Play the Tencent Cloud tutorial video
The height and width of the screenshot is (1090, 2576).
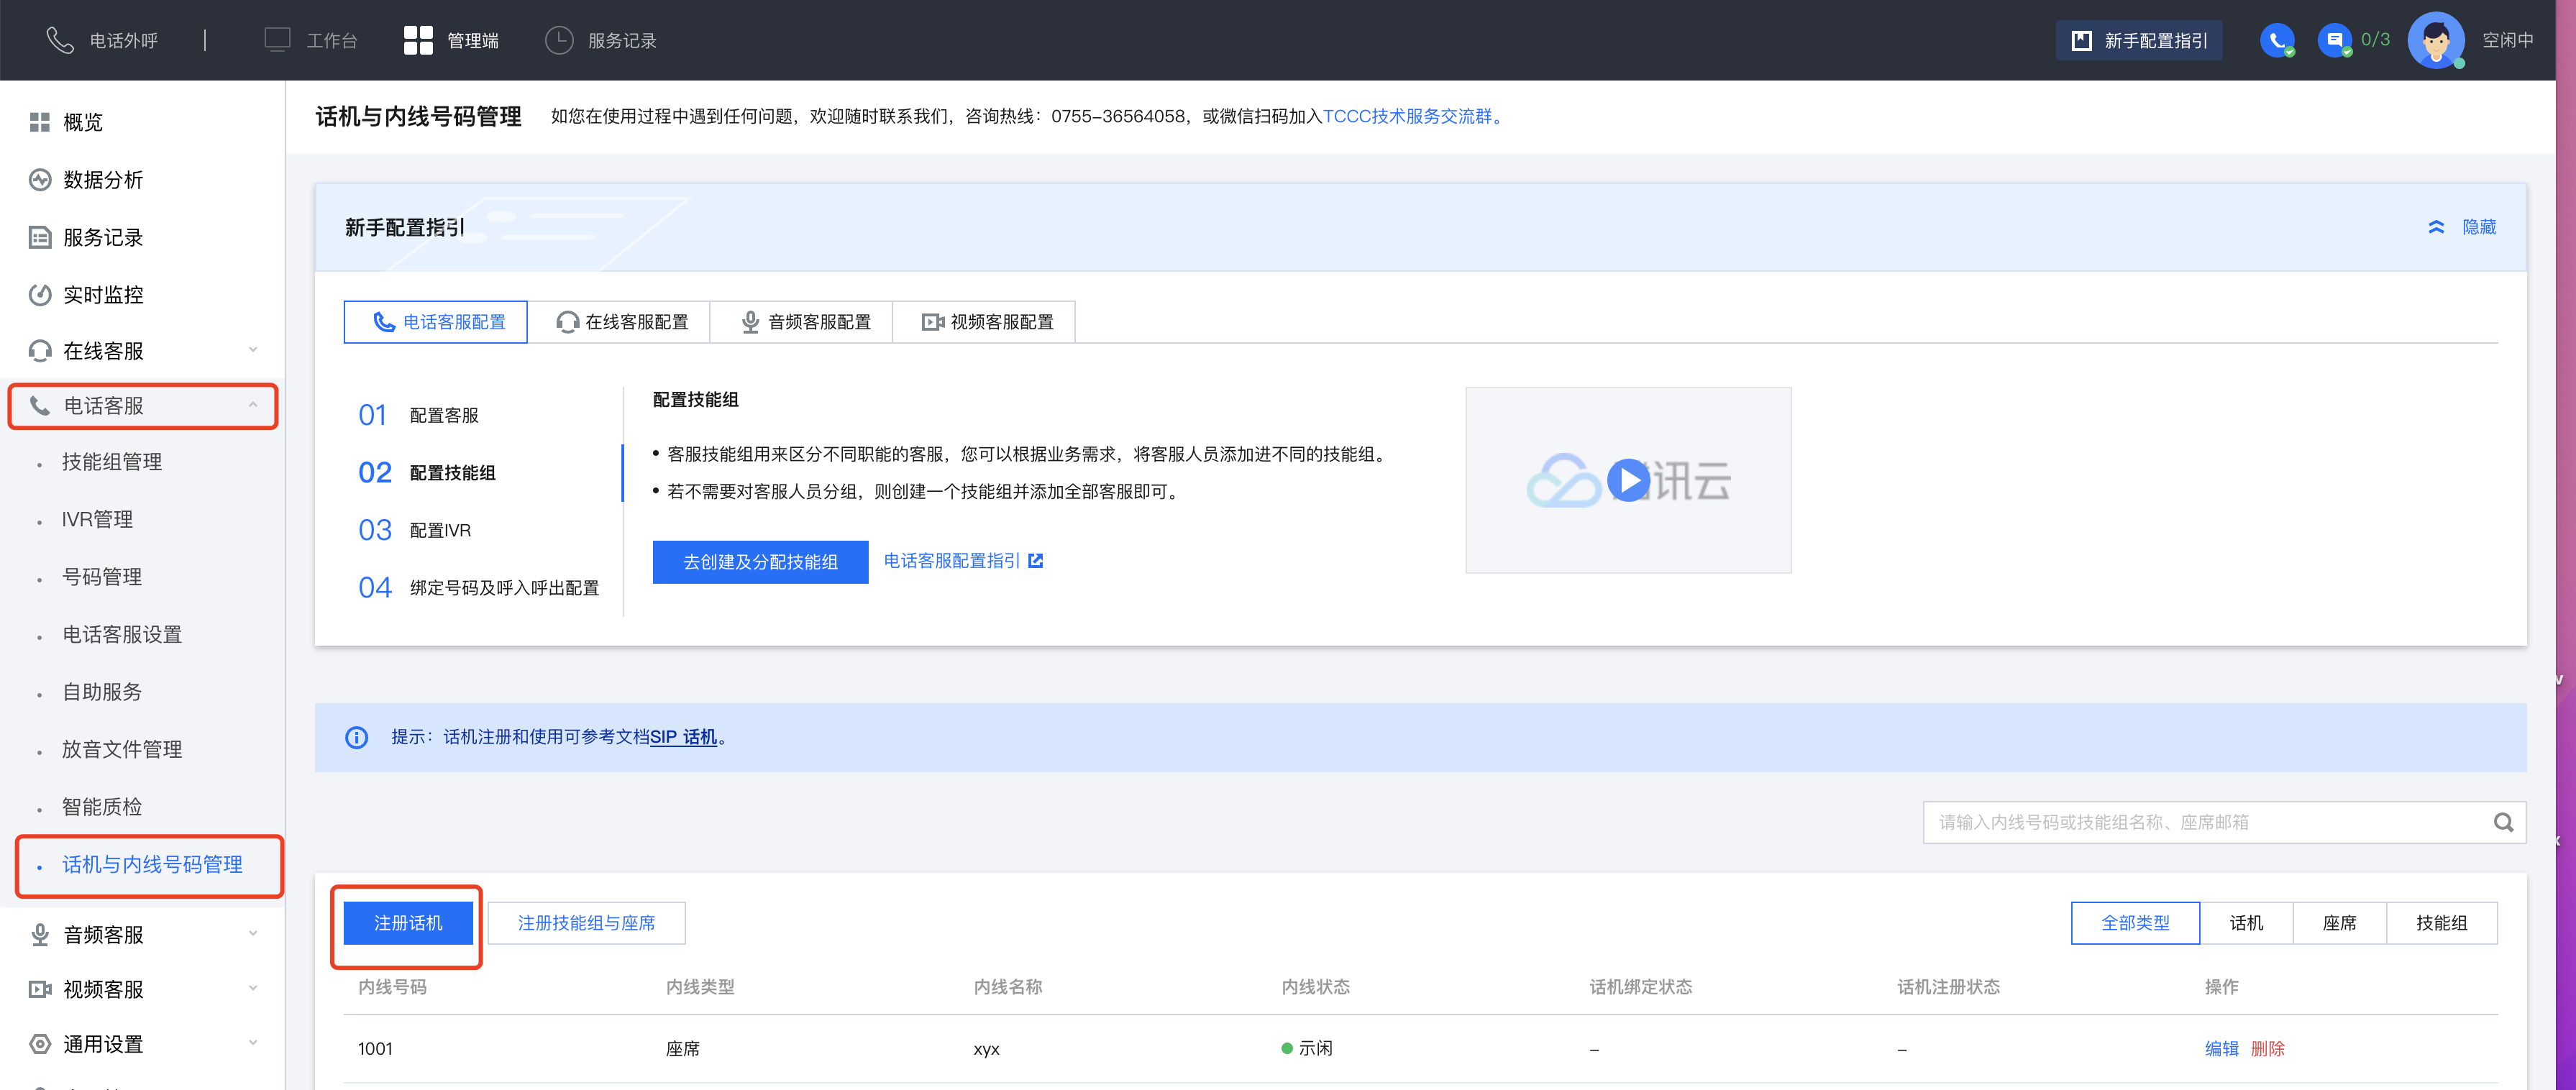pyautogui.click(x=1628, y=481)
